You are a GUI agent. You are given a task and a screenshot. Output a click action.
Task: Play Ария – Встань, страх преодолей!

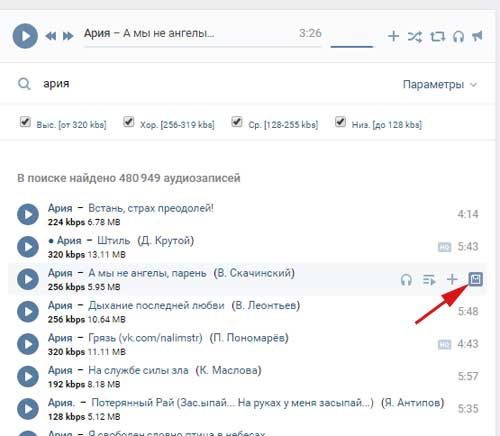coord(28,214)
